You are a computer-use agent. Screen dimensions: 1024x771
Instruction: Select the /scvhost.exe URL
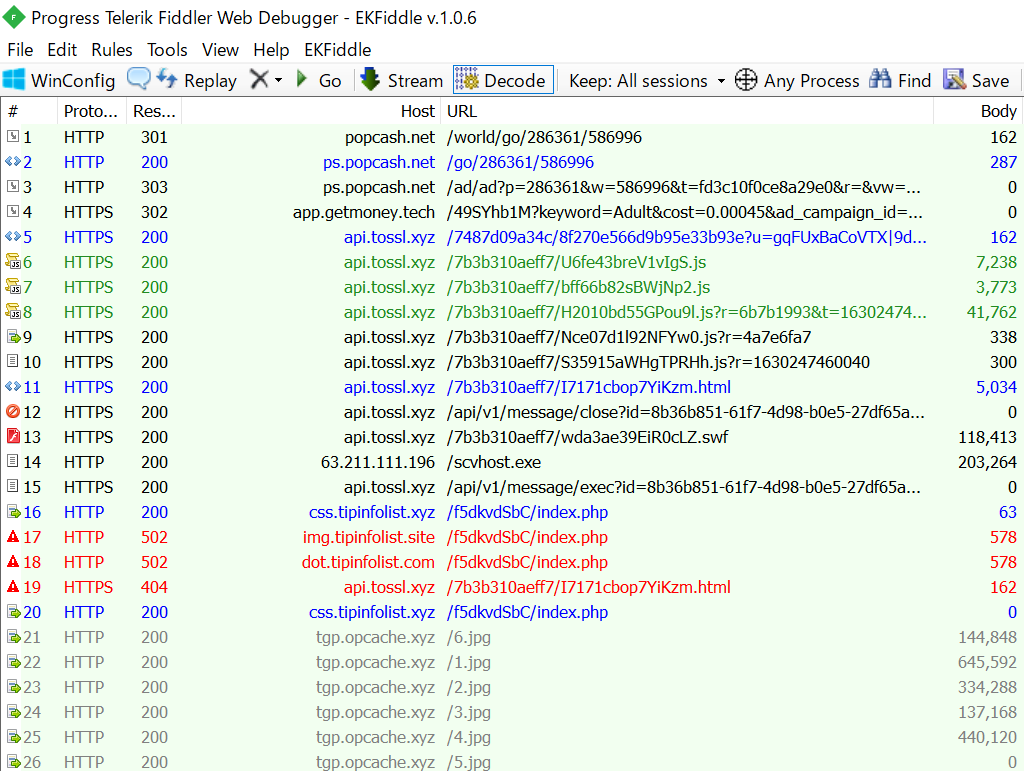click(494, 462)
